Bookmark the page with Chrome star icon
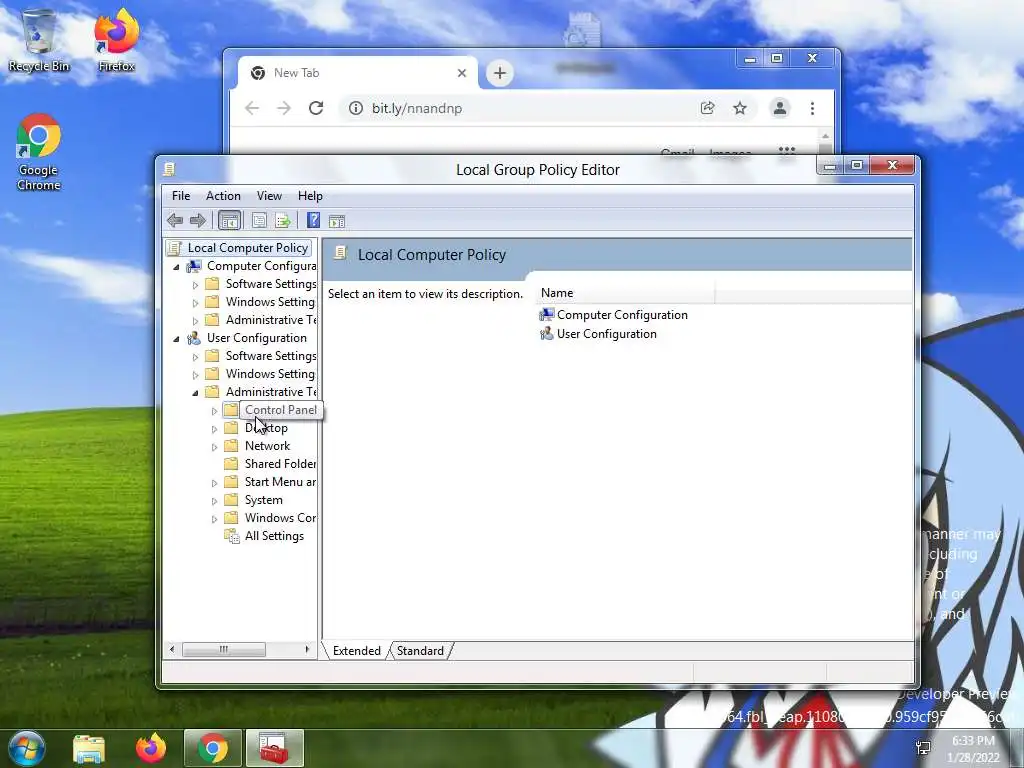 (740, 108)
